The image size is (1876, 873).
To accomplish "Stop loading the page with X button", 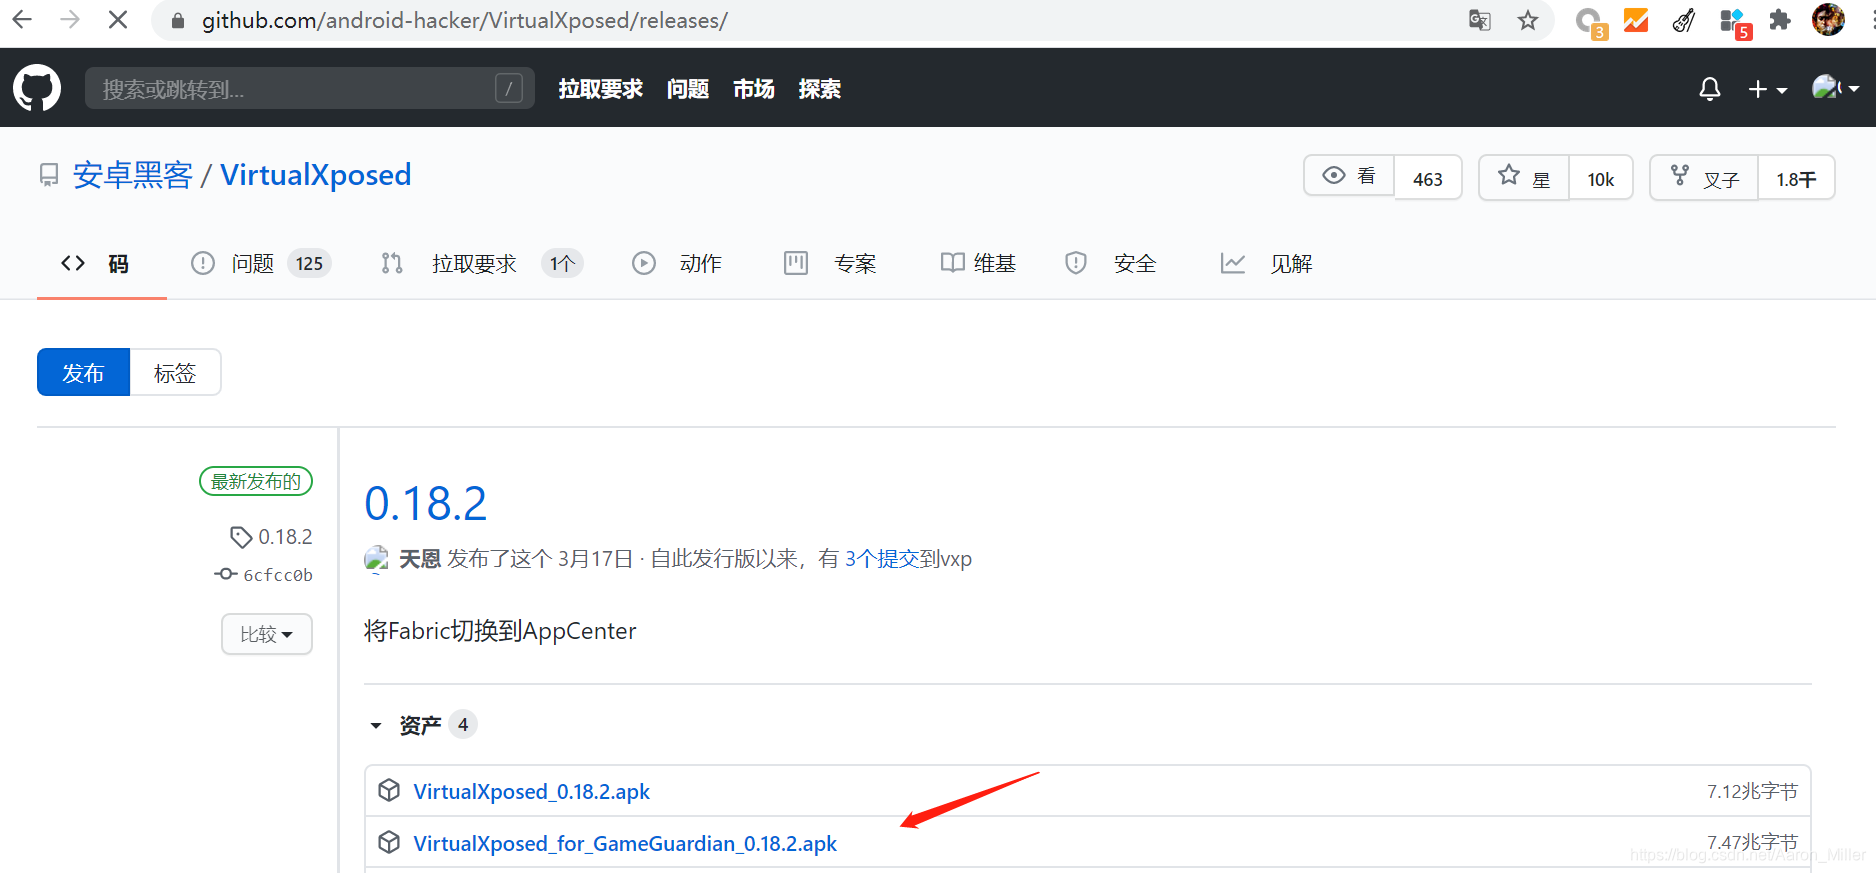I will click(117, 20).
